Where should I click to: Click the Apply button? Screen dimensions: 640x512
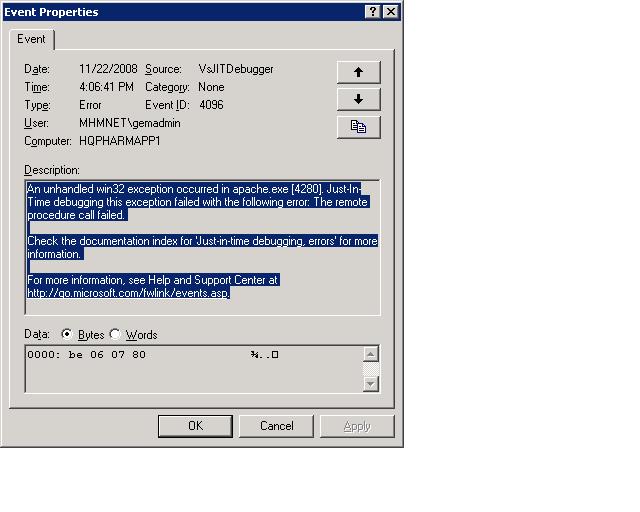pos(357,426)
